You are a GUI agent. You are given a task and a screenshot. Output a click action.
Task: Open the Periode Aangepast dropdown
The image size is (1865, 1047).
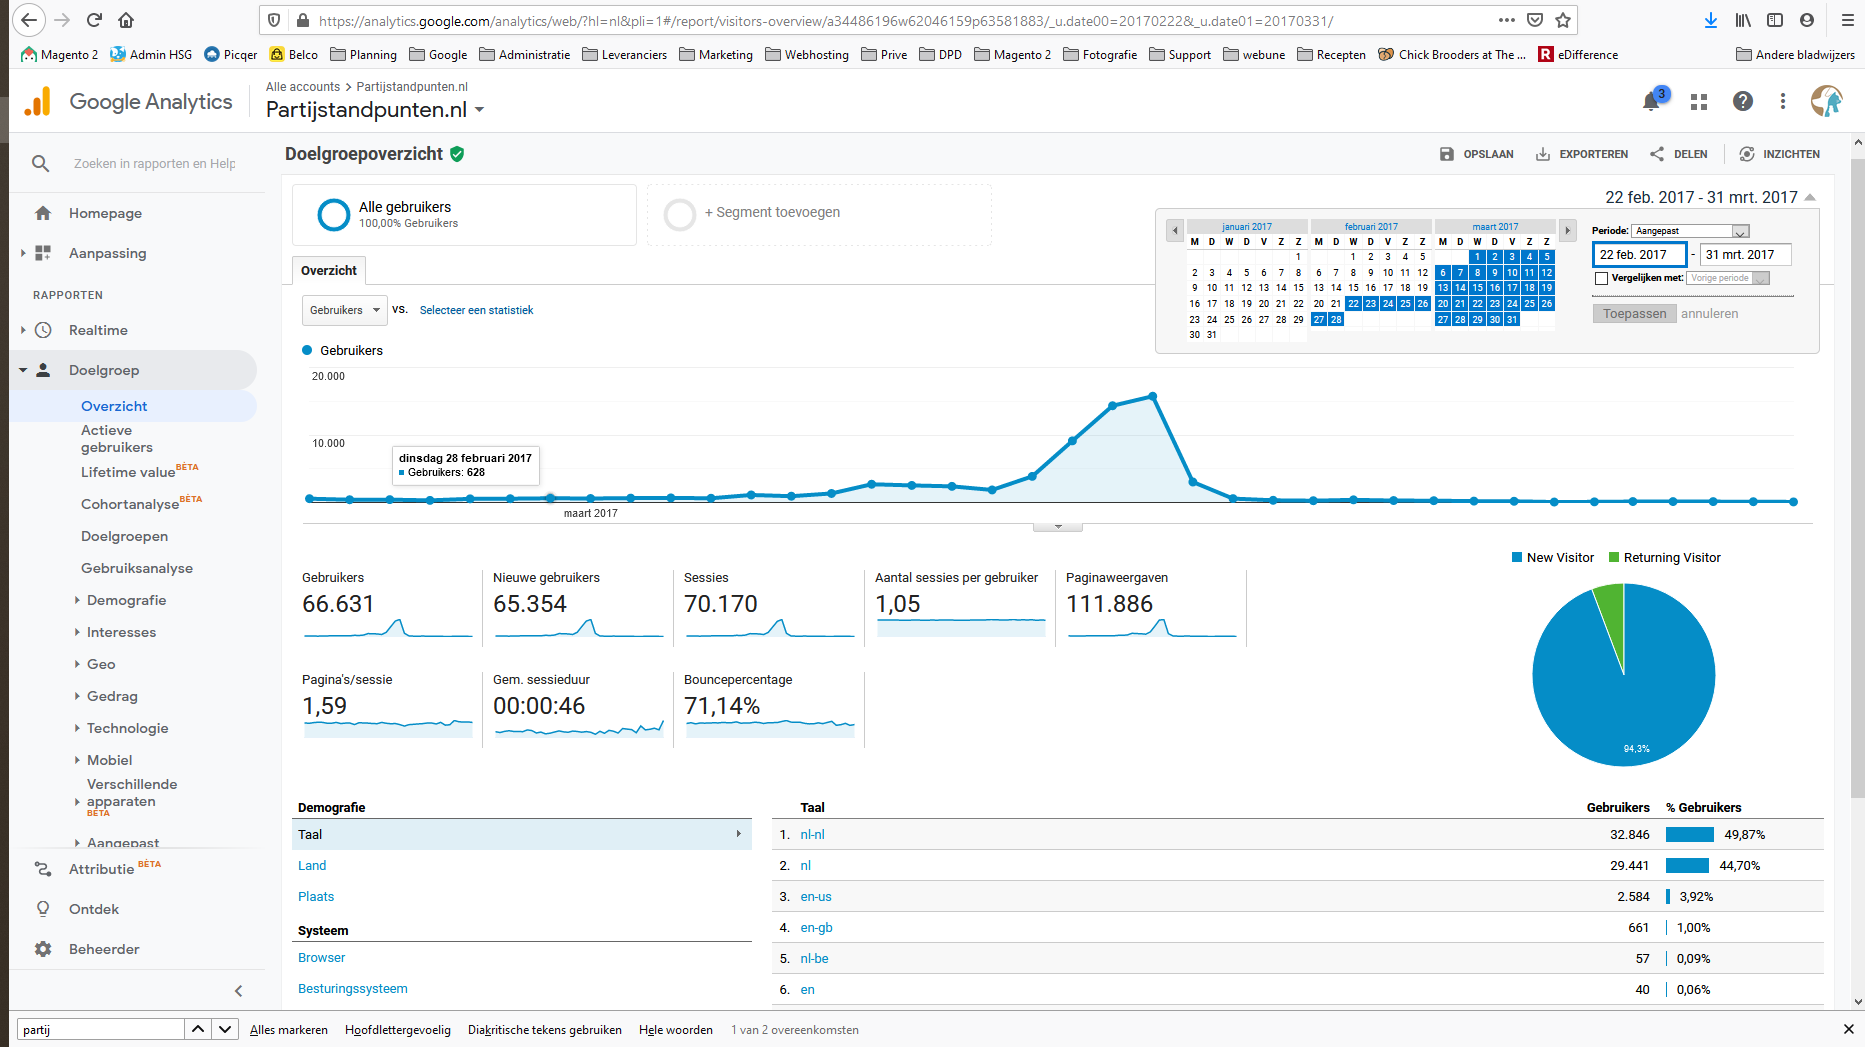(1690, 231)
